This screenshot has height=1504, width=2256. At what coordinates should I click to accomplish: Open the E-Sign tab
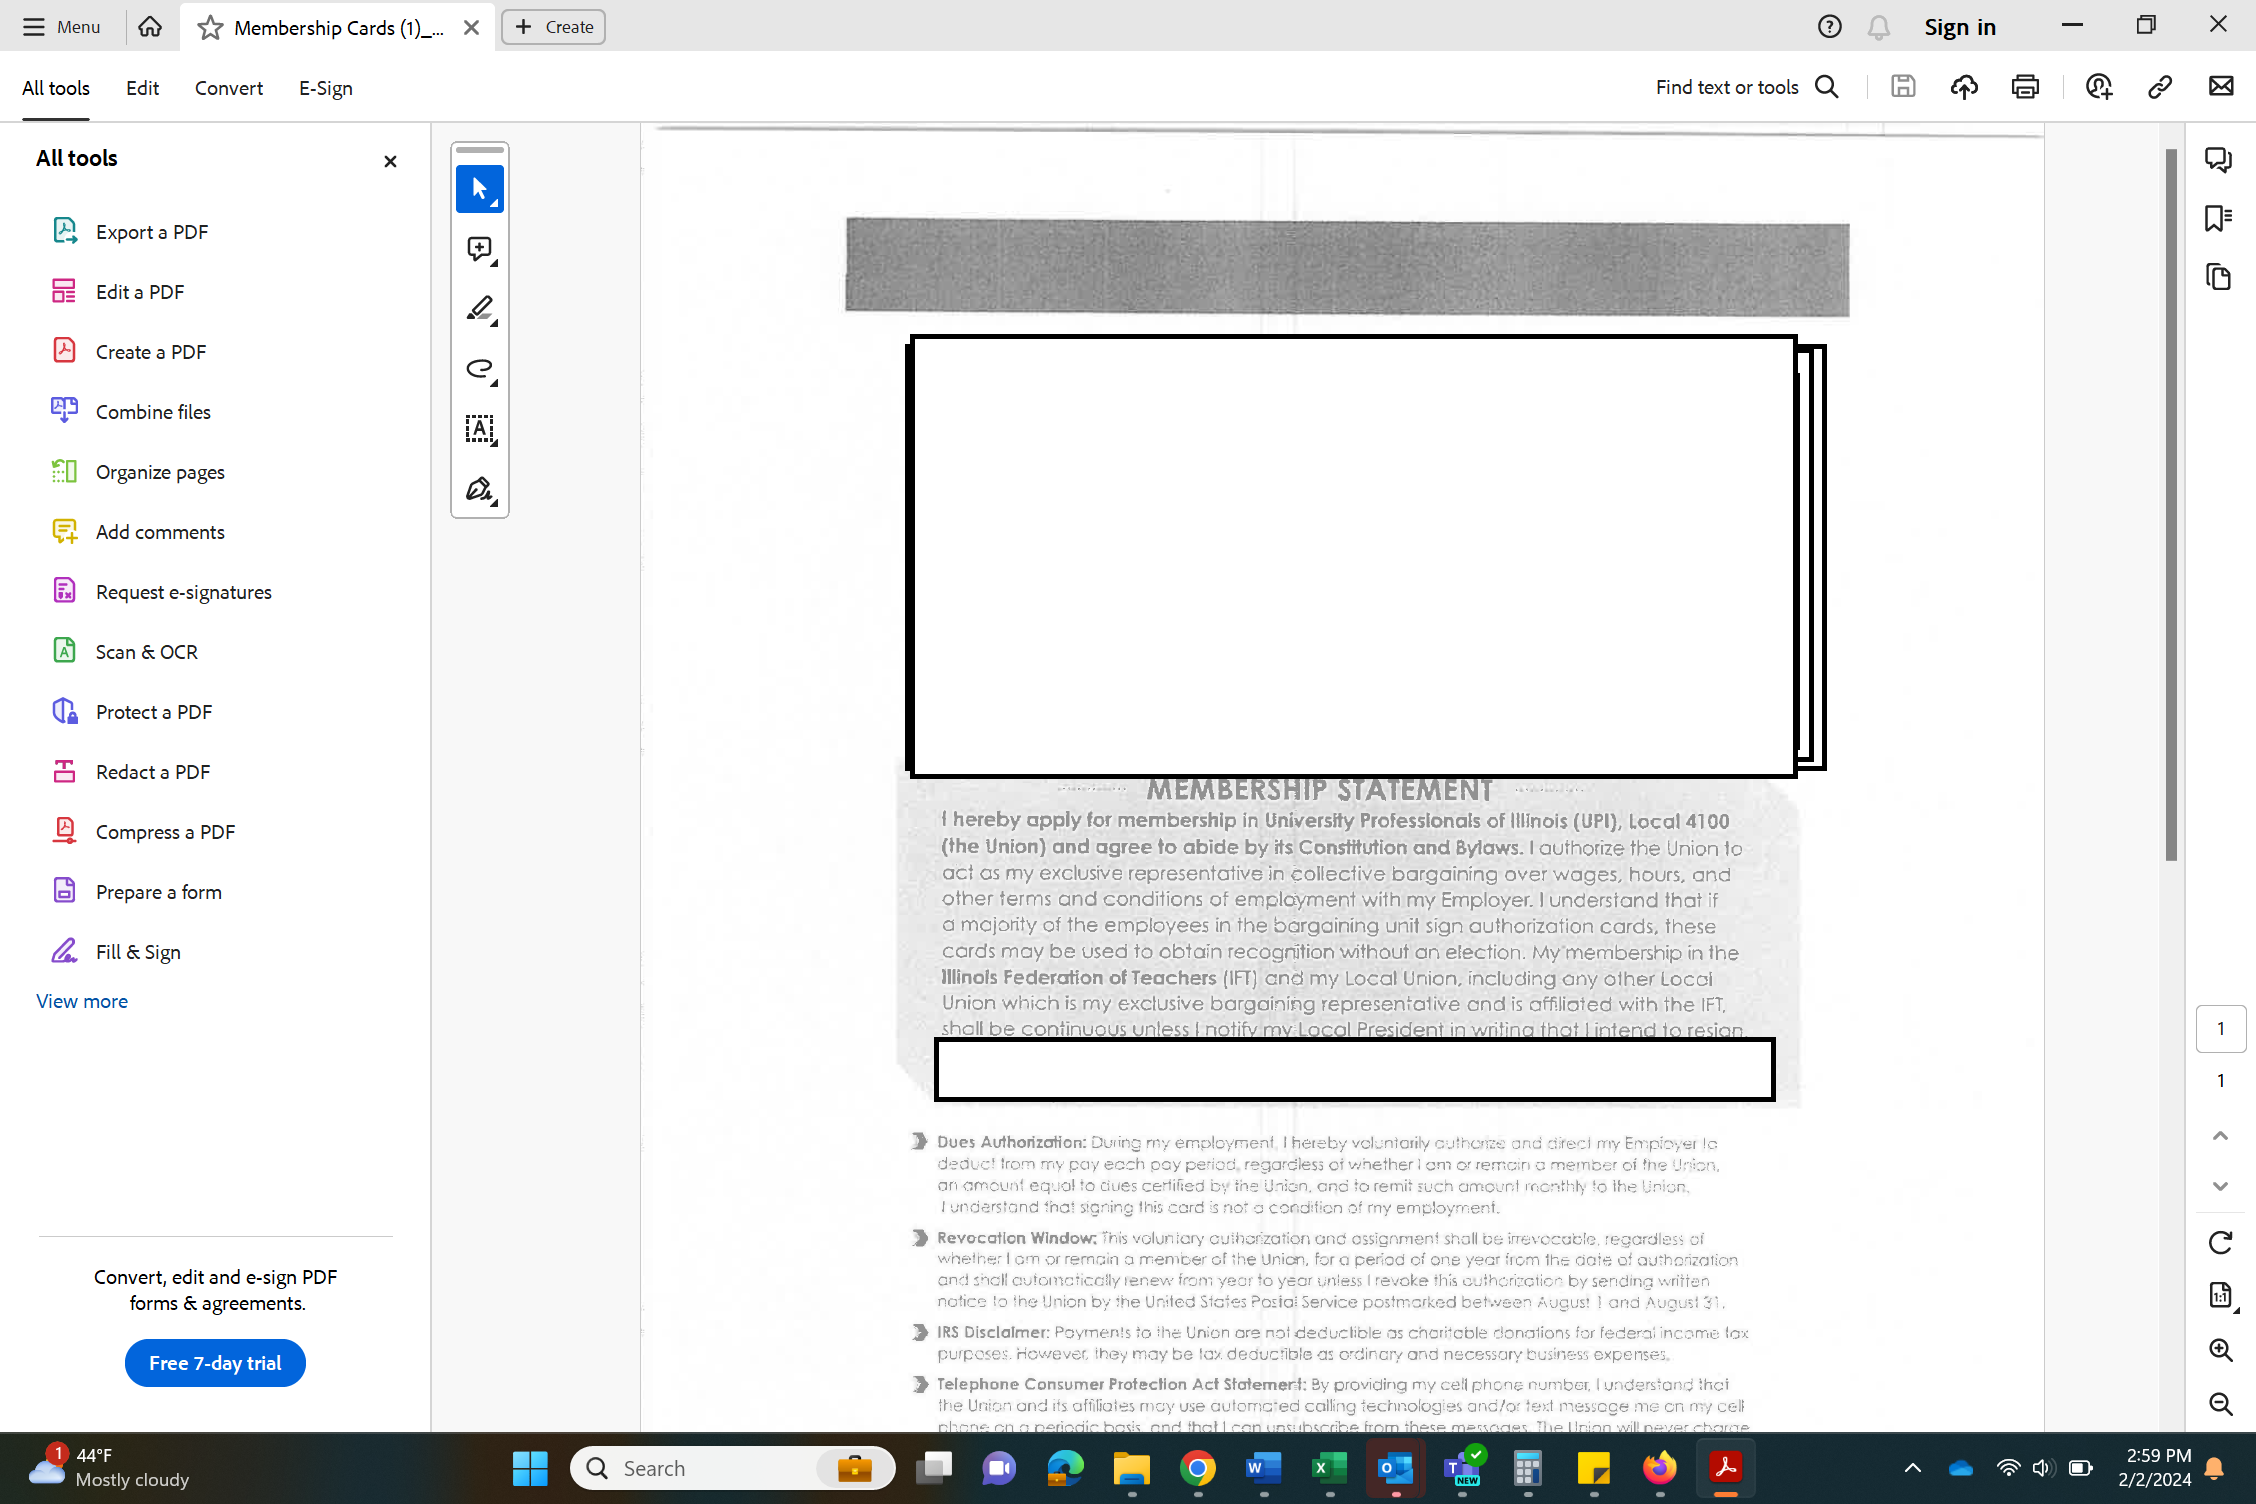(325, 88)
